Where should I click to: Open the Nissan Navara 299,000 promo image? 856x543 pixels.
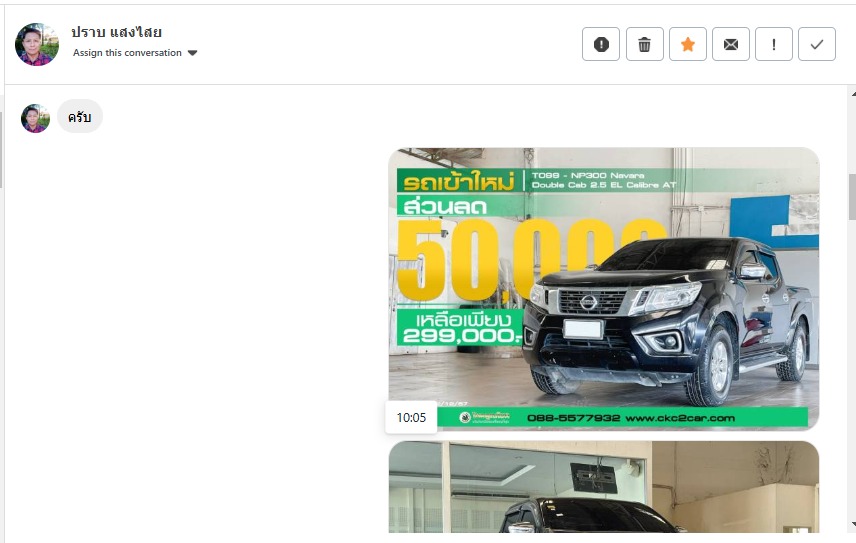604,289
